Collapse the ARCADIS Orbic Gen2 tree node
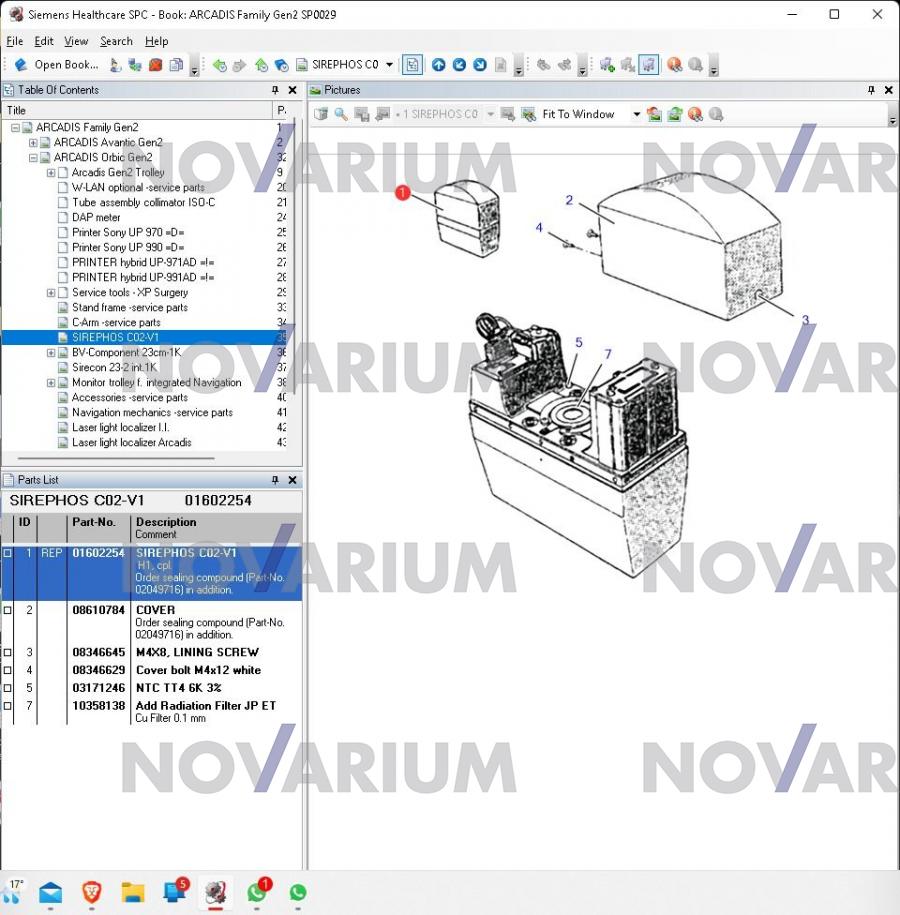The width and height of the screenshot is (900, 915). coord(33,158)
